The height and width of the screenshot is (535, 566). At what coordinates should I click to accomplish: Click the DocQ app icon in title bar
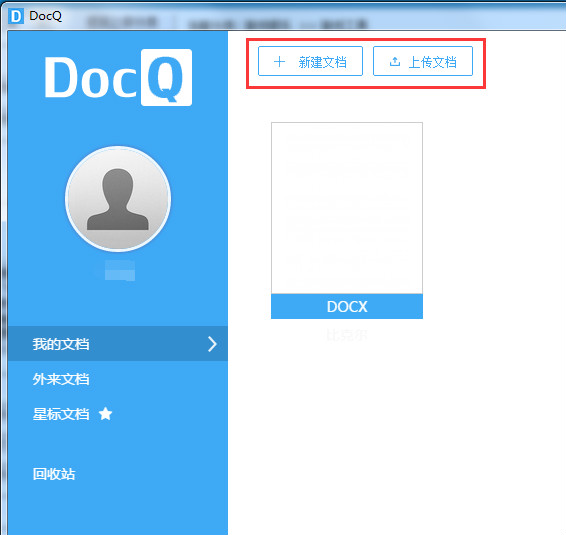16,17
